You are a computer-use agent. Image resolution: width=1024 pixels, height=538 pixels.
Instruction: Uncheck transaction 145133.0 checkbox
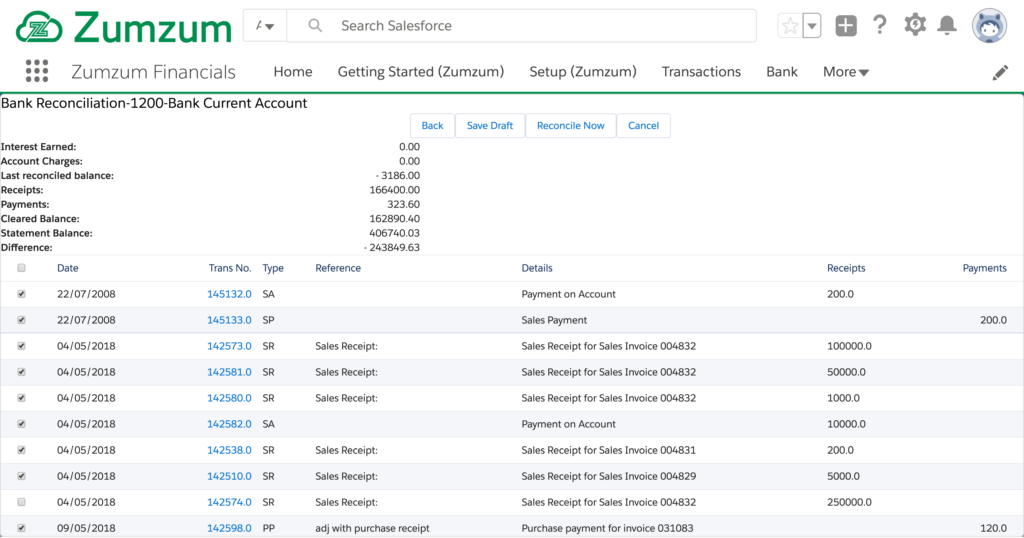point(22,320)
